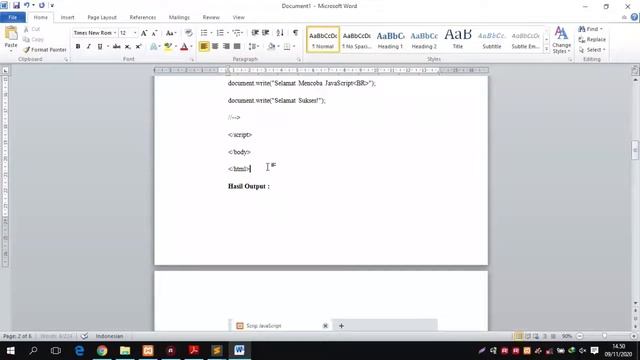This screenshot has width=640, height=360.
Task: Open Line Spacing dropdown
Action: (x=253, y=47)
